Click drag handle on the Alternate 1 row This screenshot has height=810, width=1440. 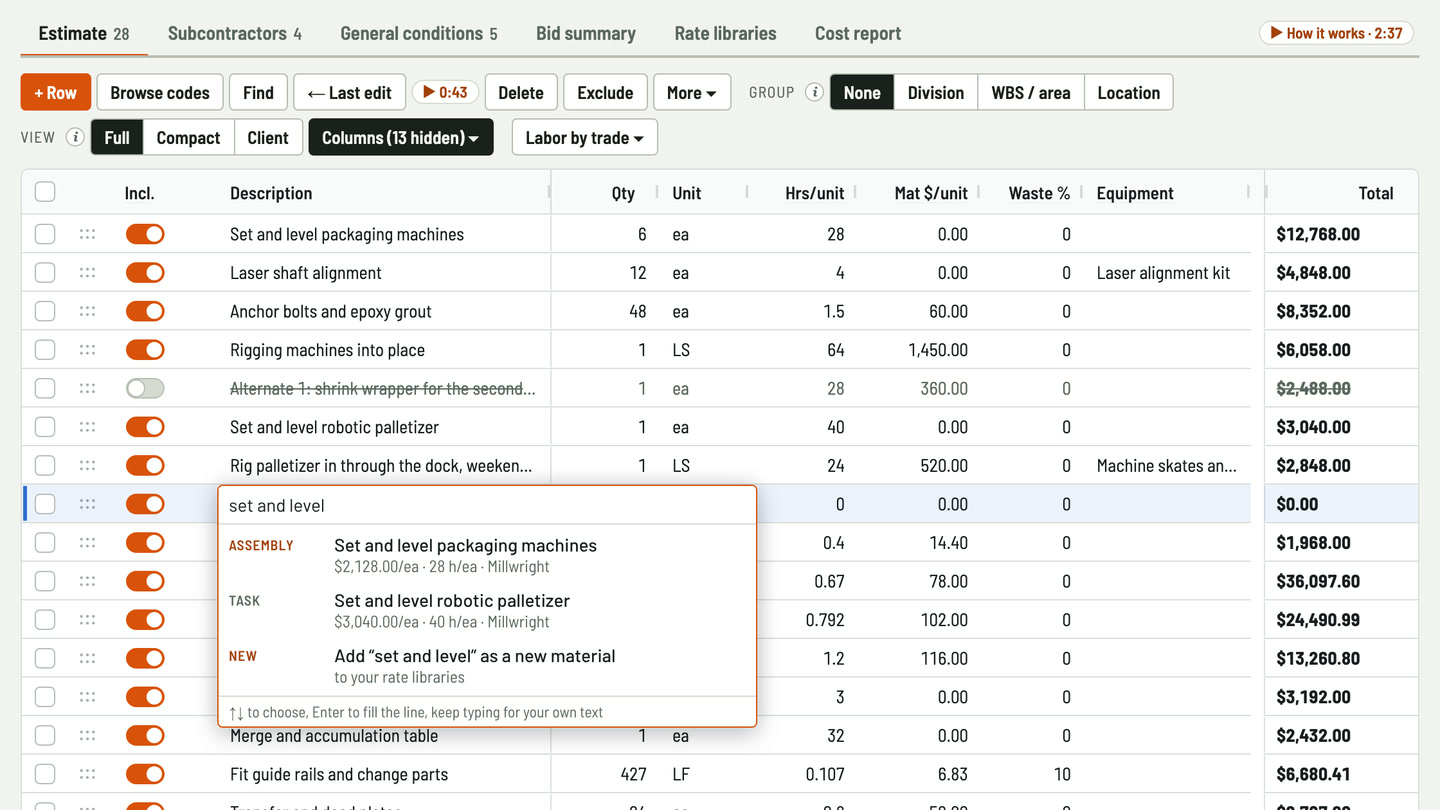tap(87, 388)
